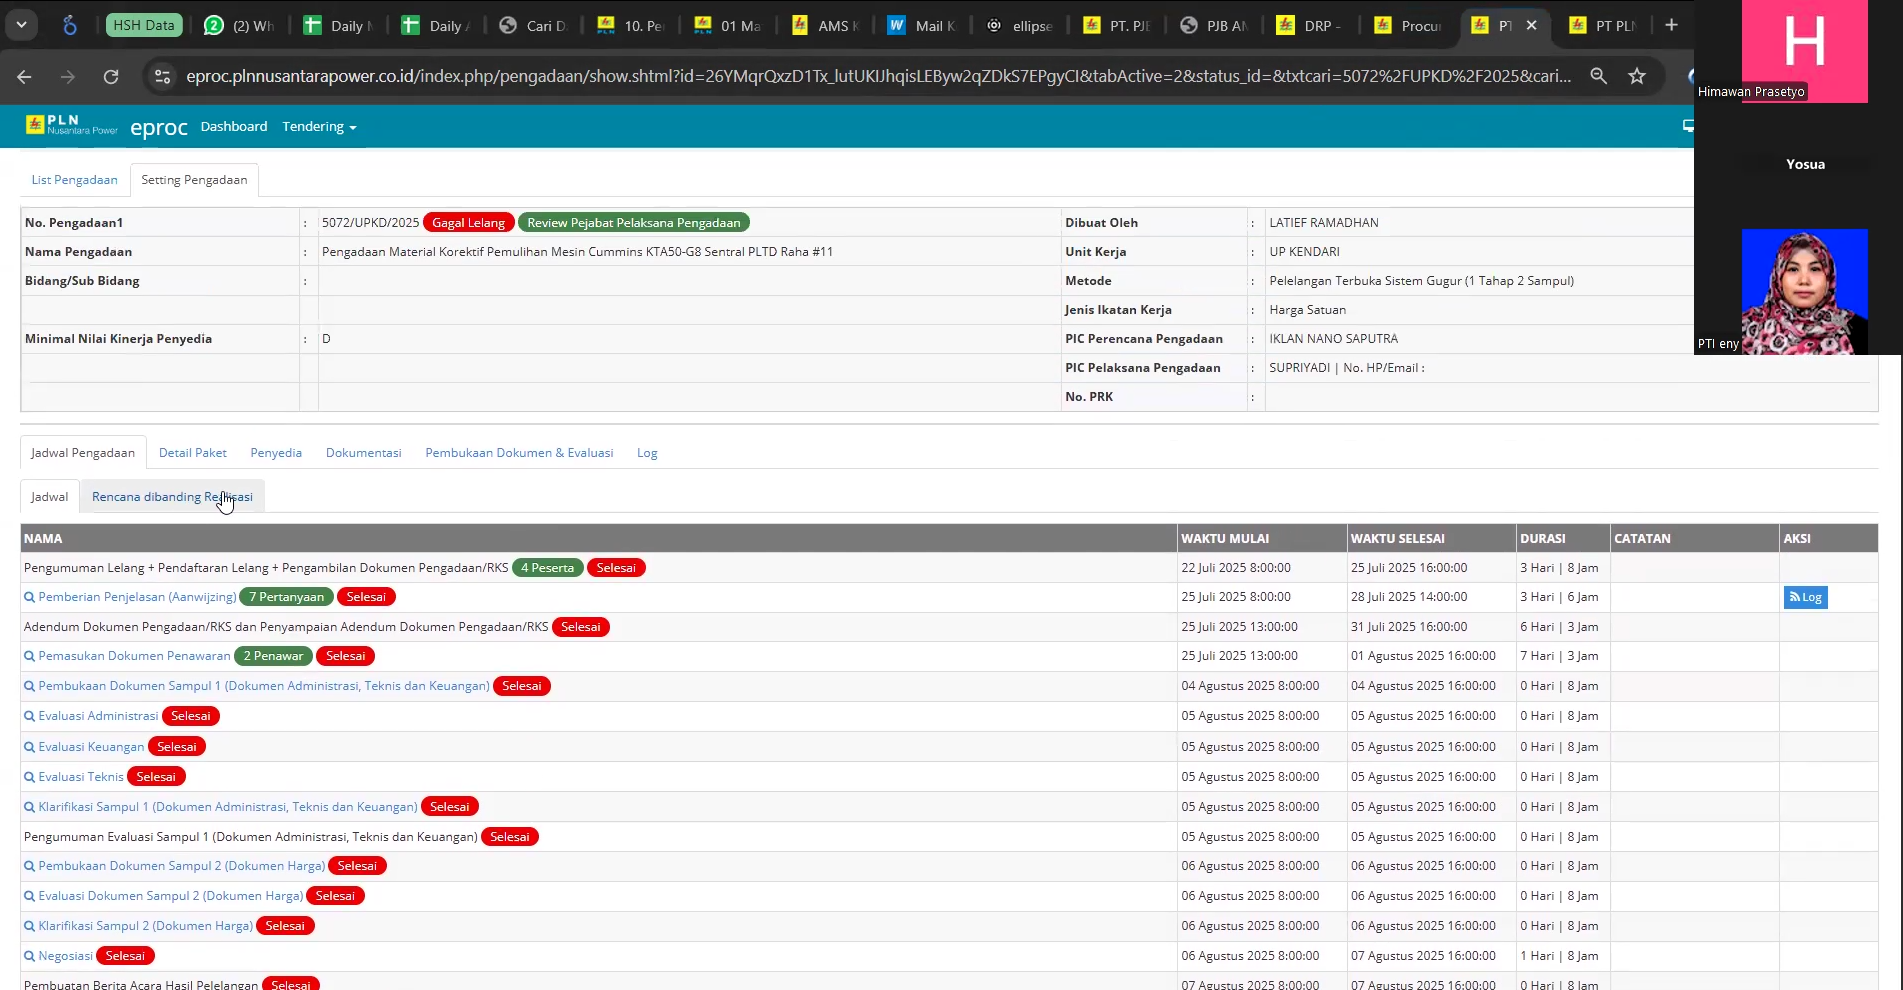Open a new browser tab with plus icon
This screenshot has width=1903, height=990.
[x=1671, y=25]
